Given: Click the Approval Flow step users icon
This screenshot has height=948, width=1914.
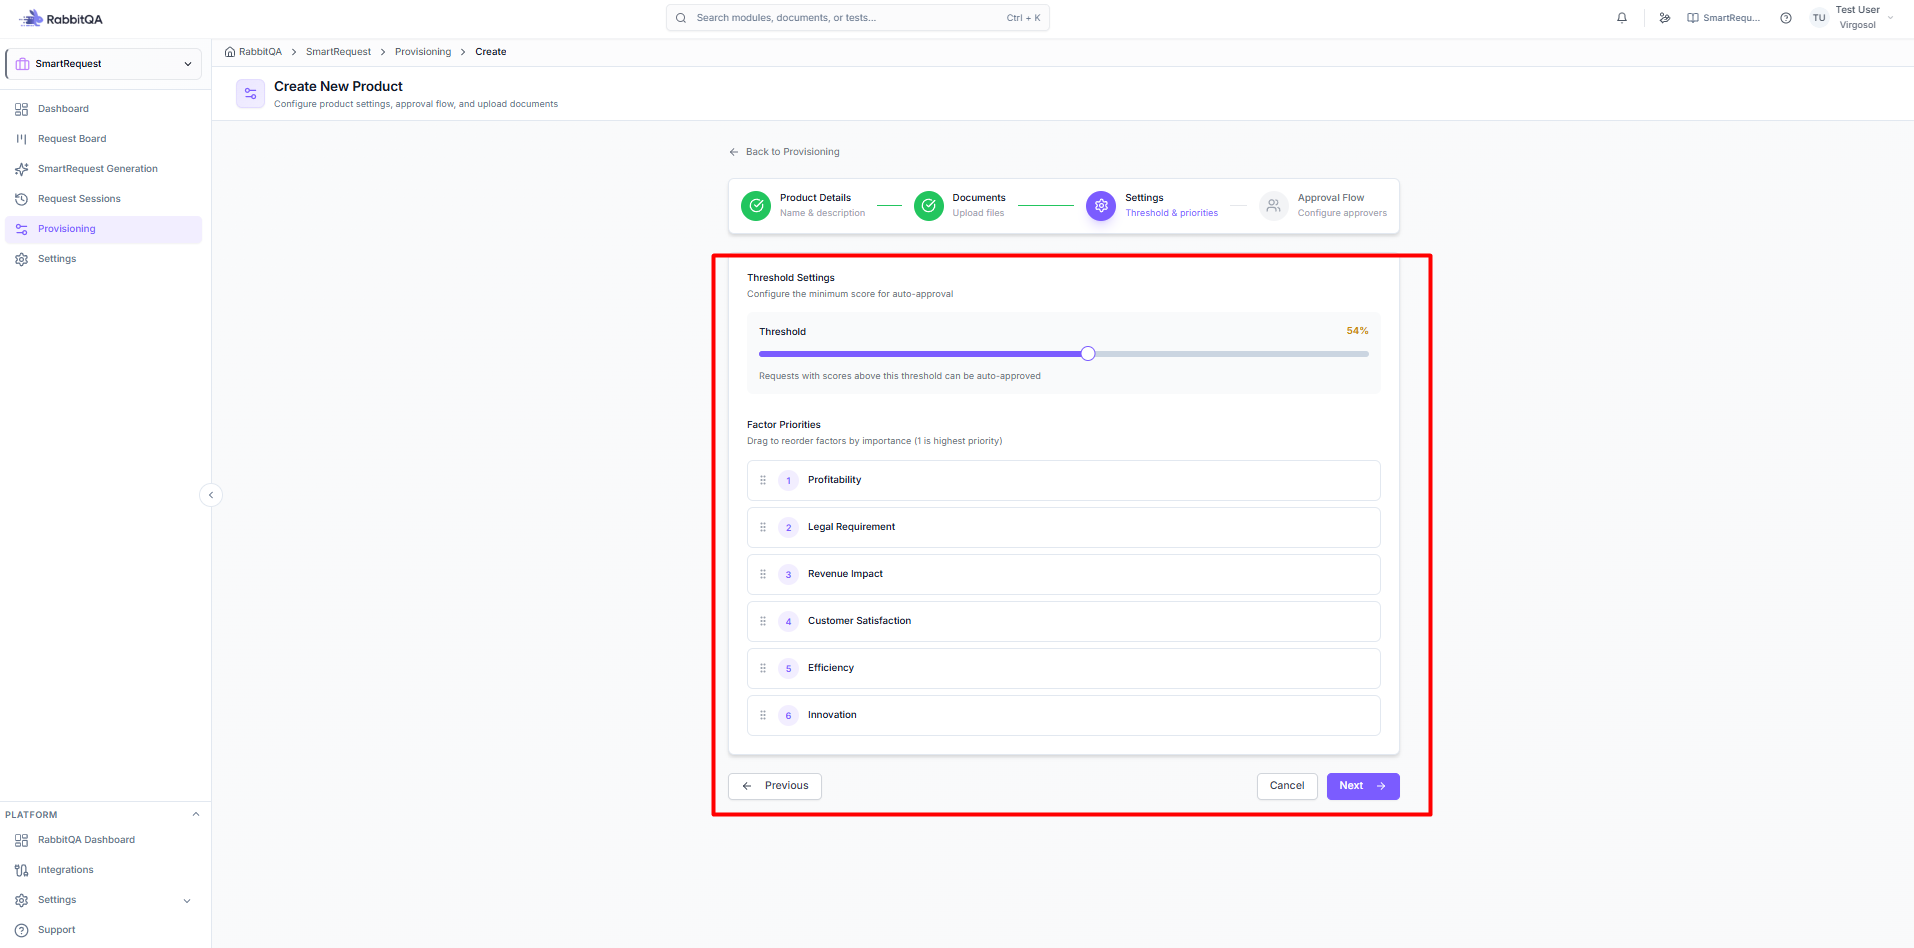Looking at the screenshot, I should coord(1274,206).
